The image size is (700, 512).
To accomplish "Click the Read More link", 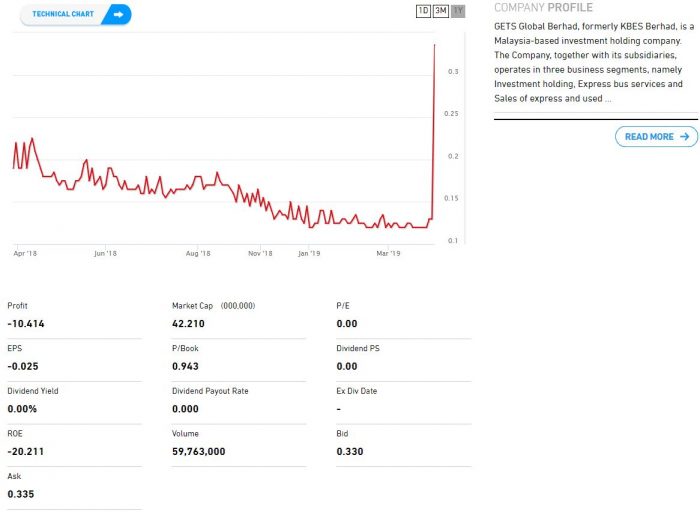I will pos(649,136).
